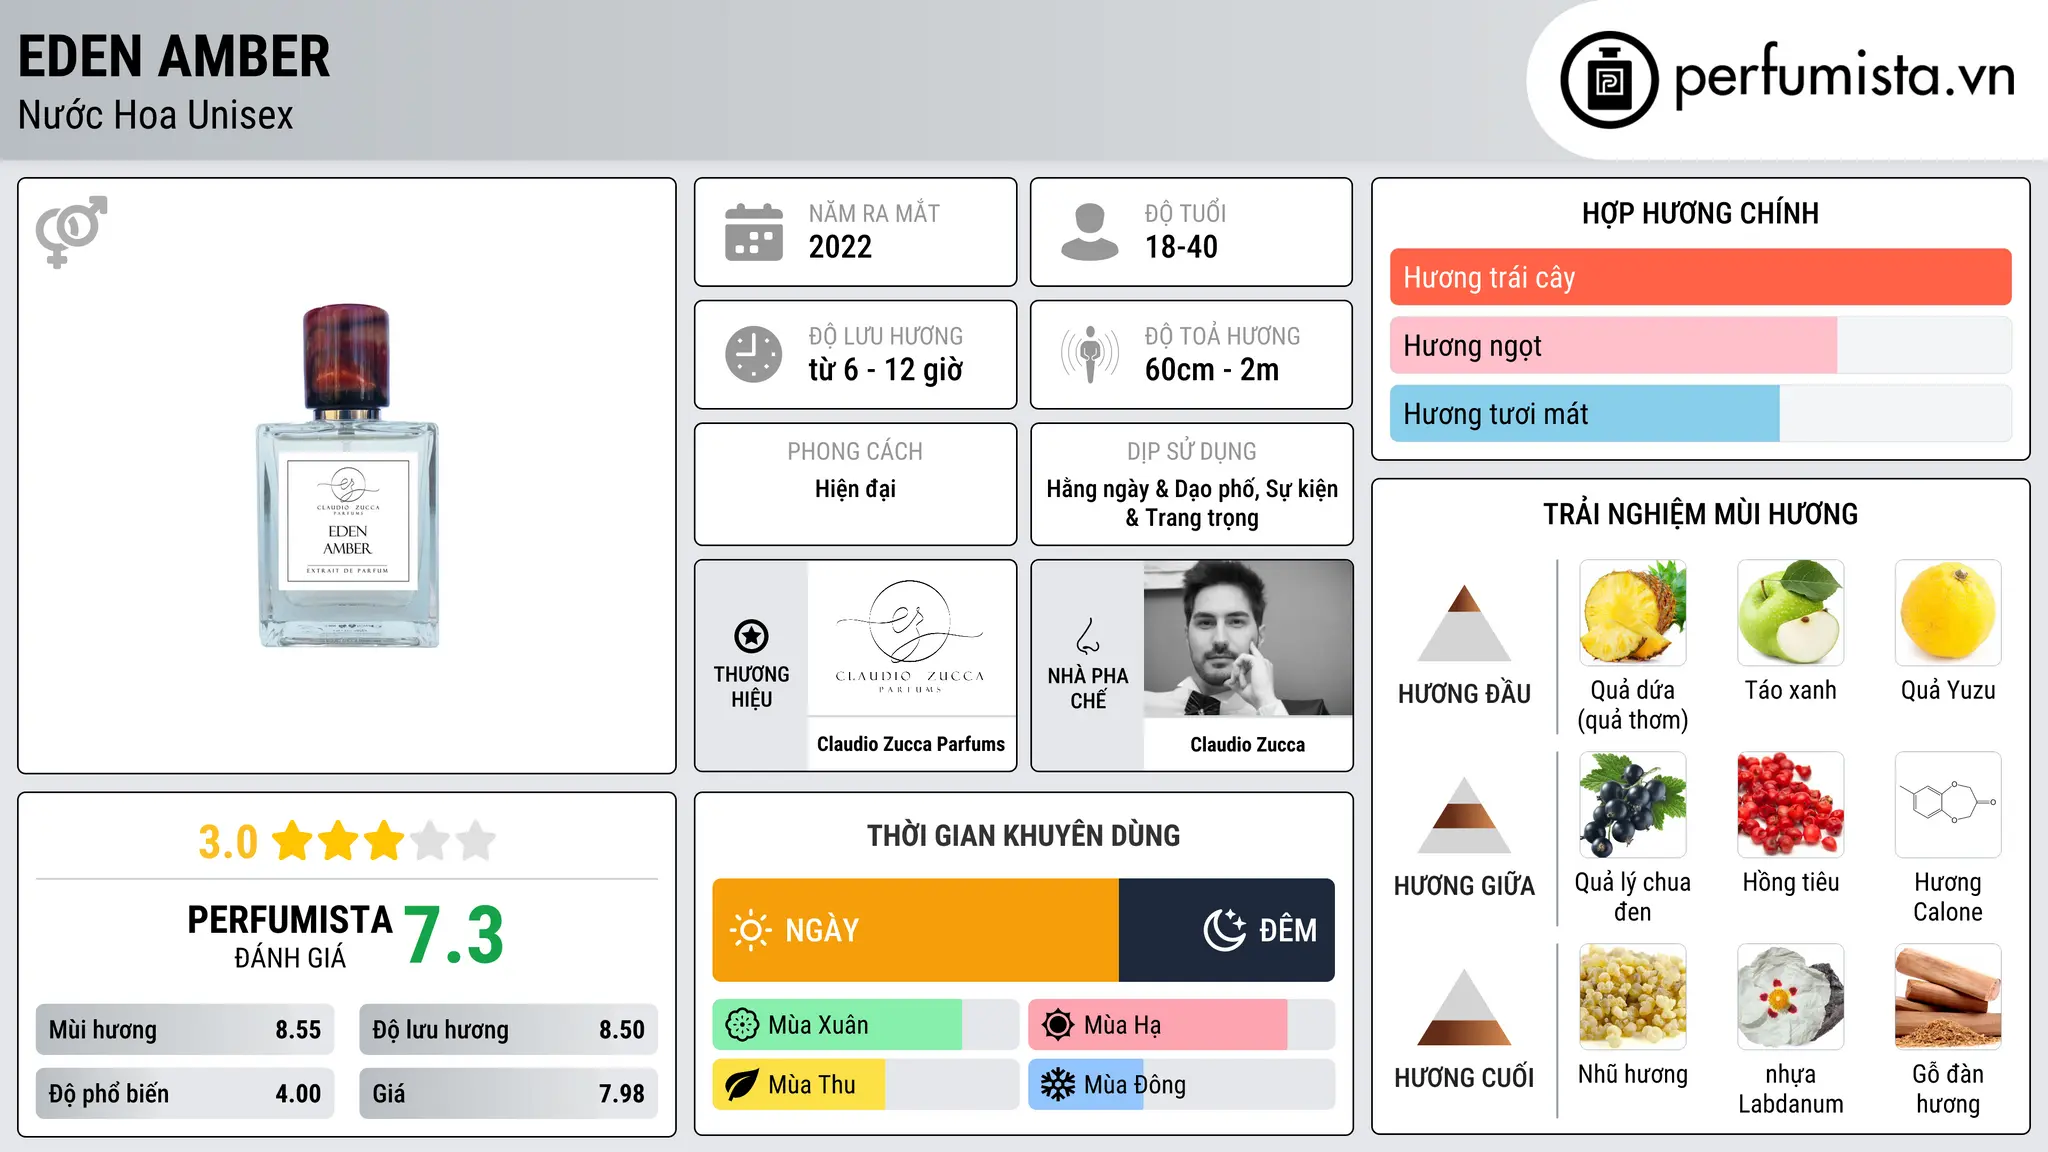Click the style value Hiện đại

[x=855, y=489]
